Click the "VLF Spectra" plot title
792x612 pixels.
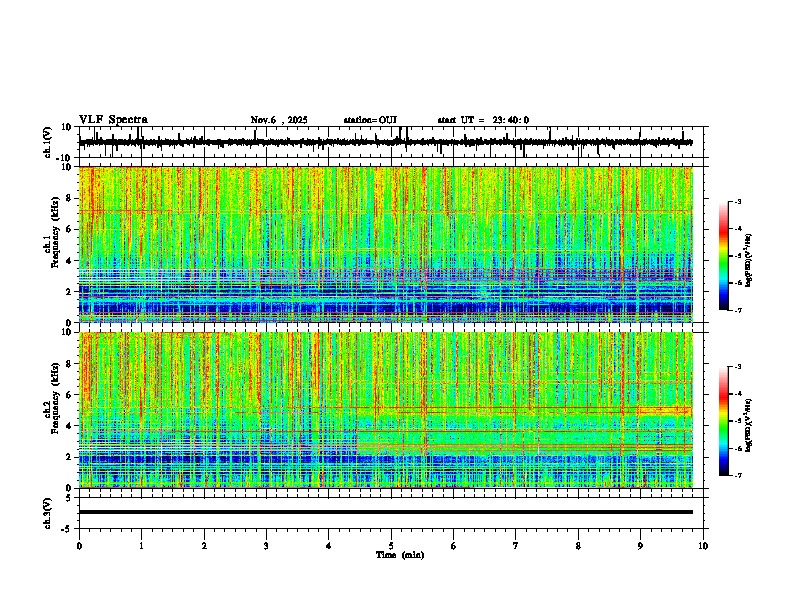coord(113,120)
